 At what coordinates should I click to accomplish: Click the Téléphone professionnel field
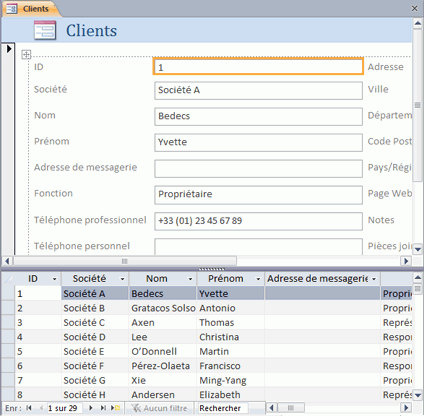tap(258, 221)
